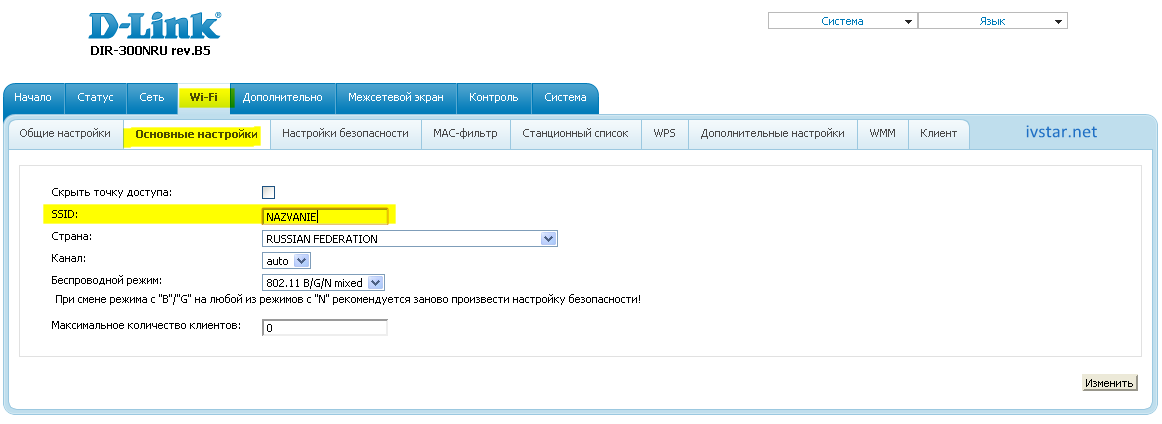Click the 'Максимальное количество клиентов' field
Image resolution: width=1162 pixels, height=424 pixels.
(x=324, y=328)
